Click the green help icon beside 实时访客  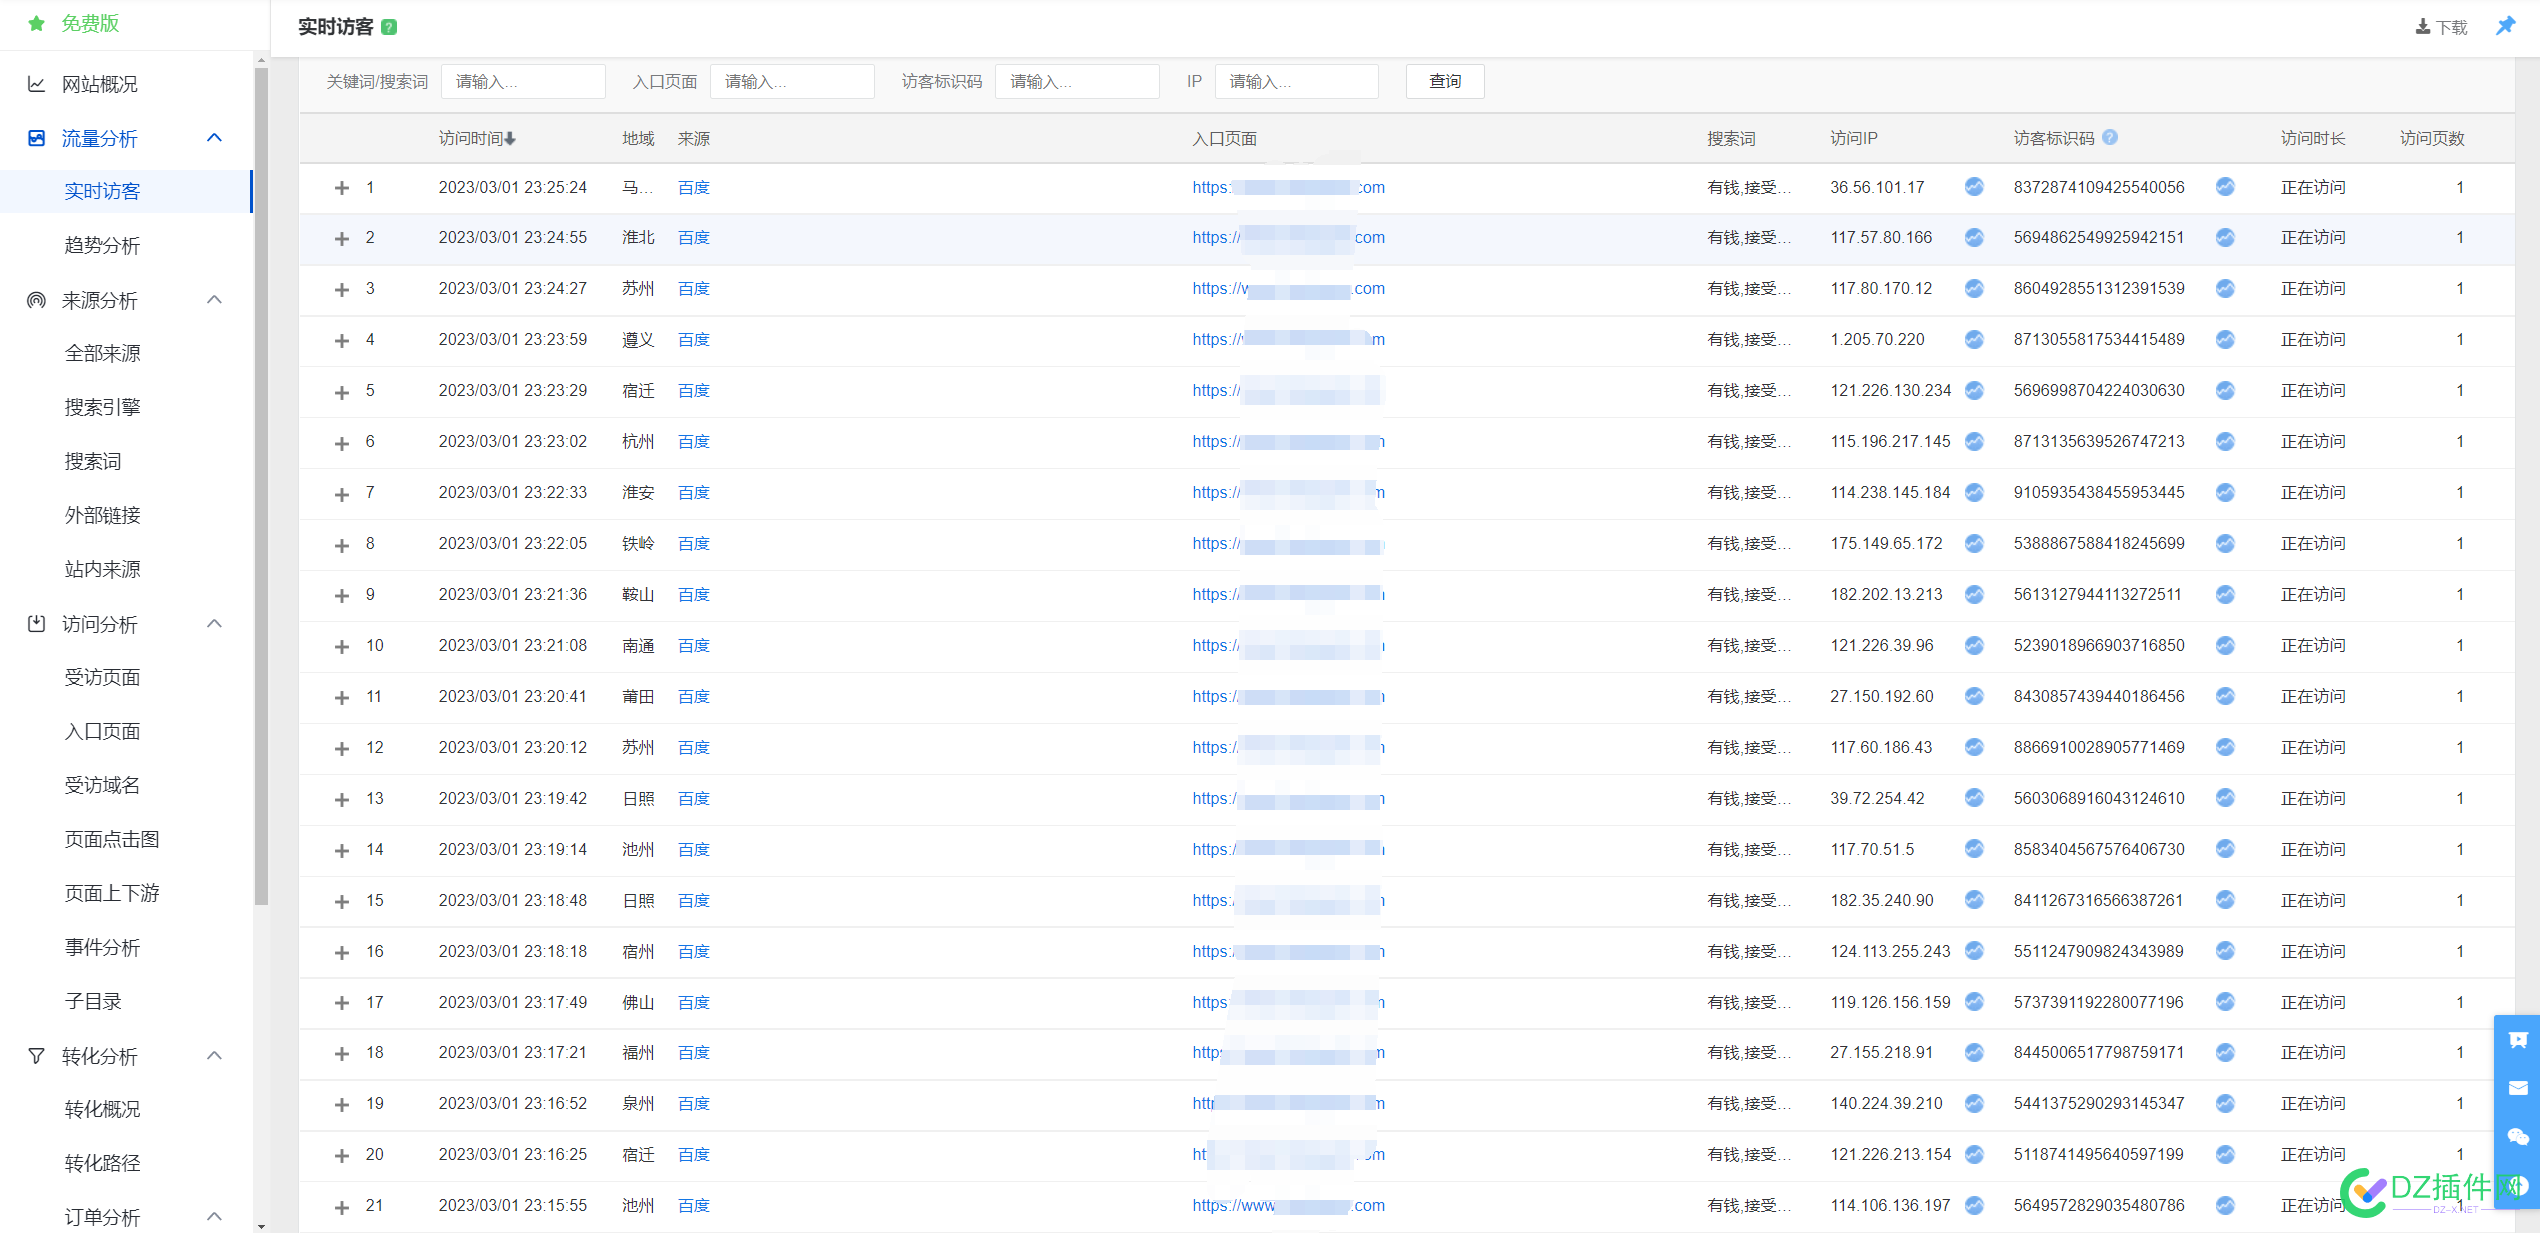click(390, 27)
